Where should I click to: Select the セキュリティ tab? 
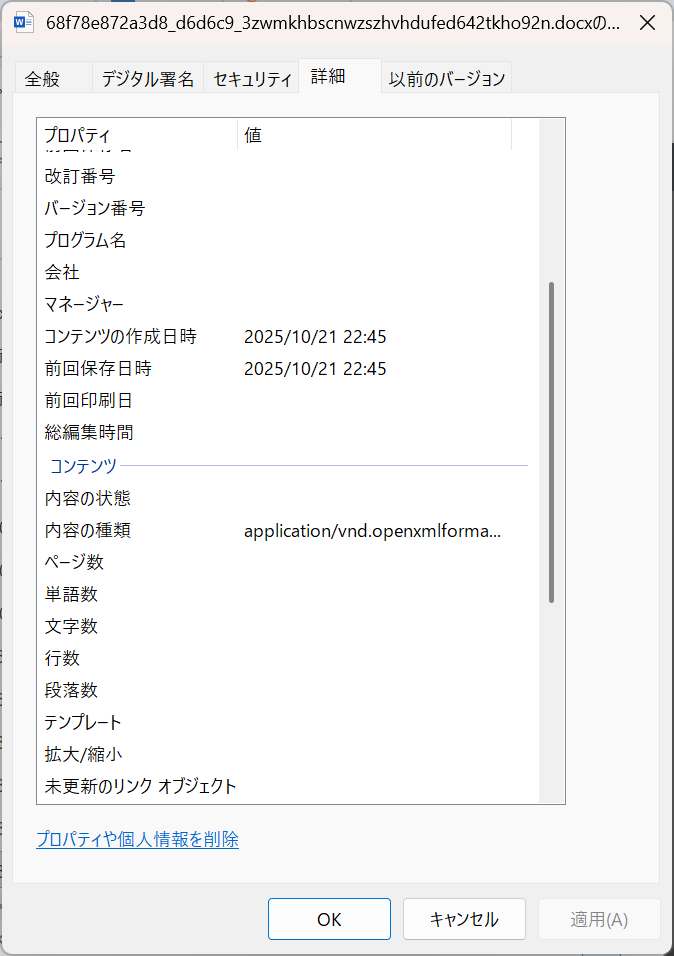(x=252, y=79)
